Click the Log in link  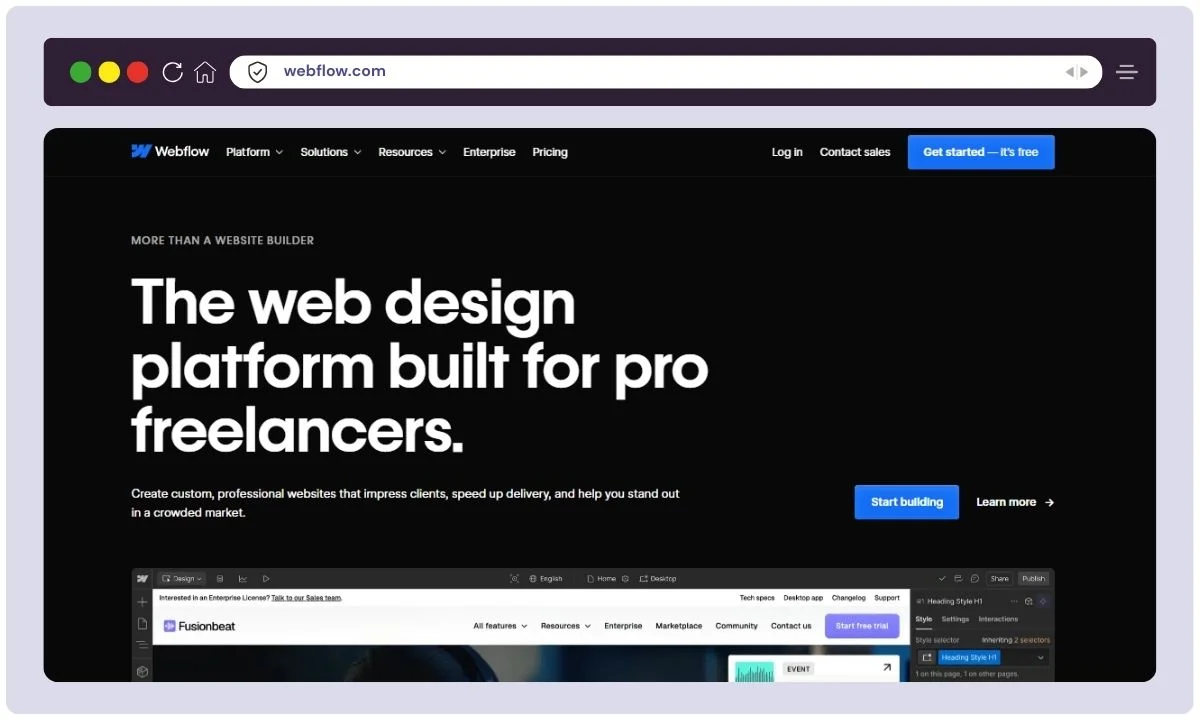[787, 152]
